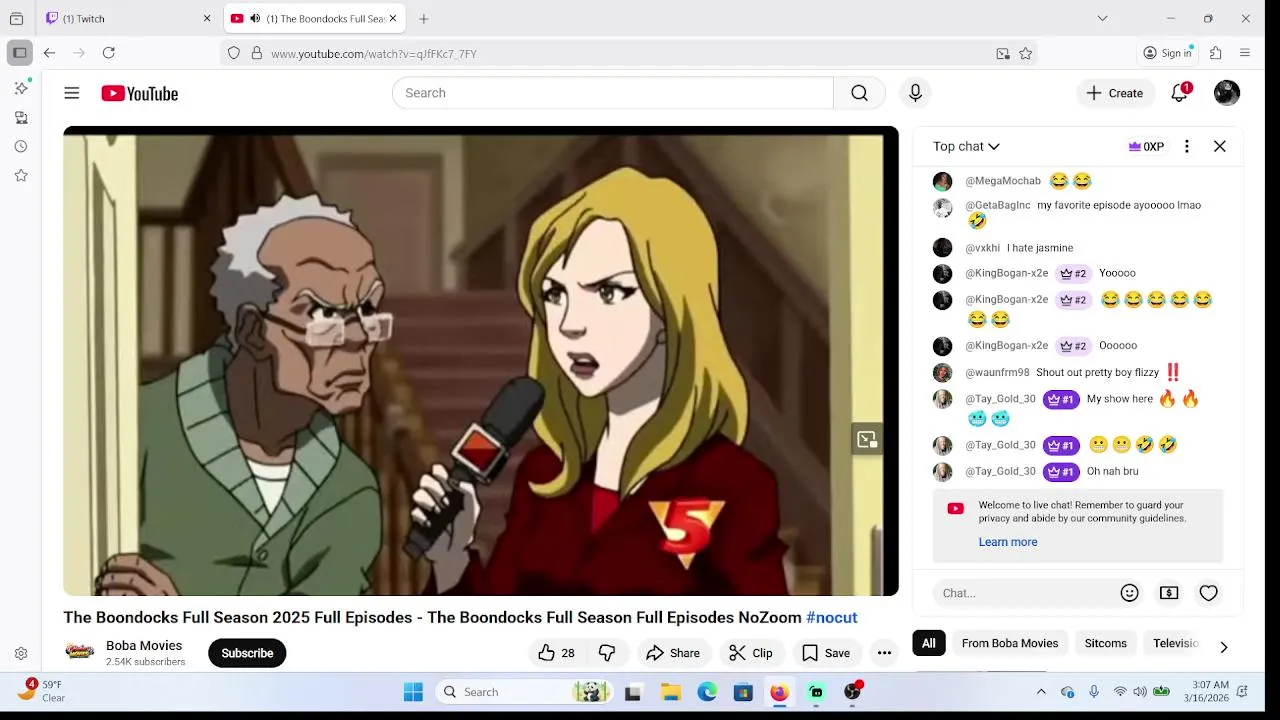Click the address bar URL

[374, 54]
